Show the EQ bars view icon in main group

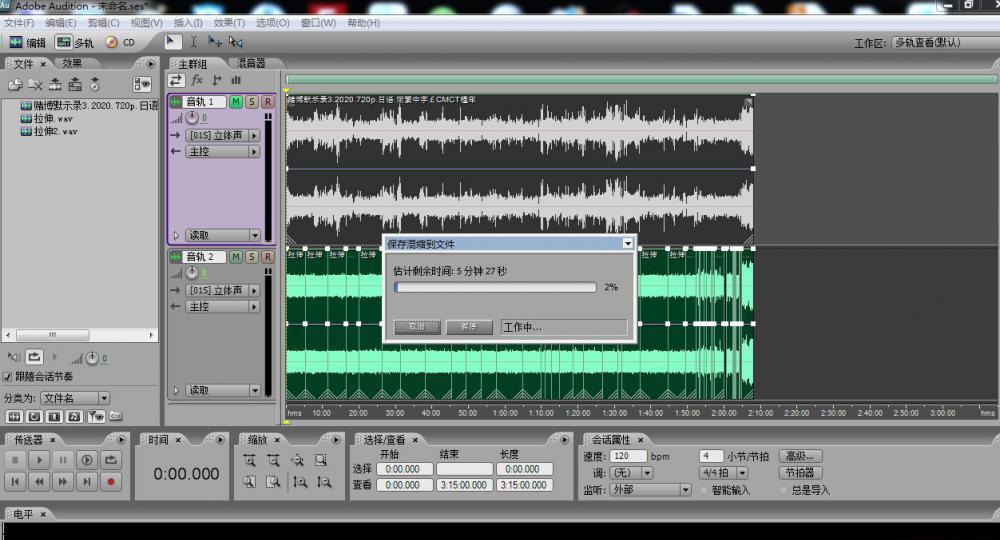coord(237,80)
